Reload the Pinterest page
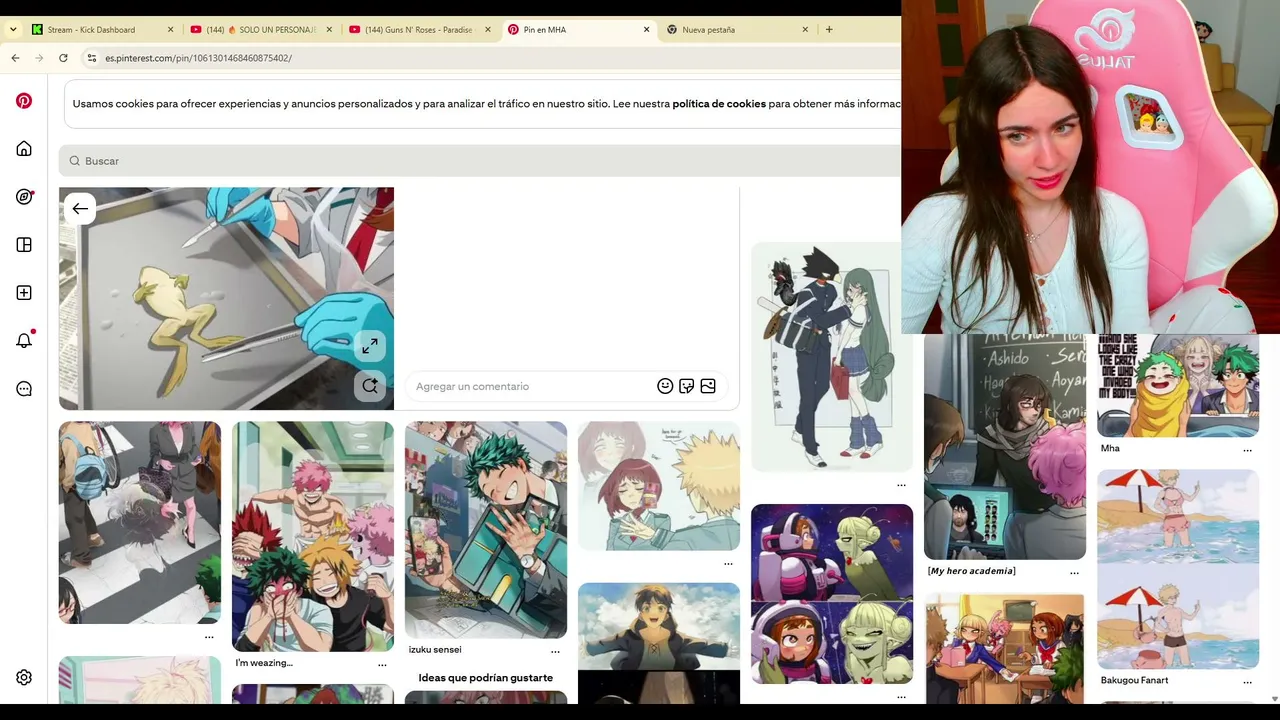 coord(63,58)
